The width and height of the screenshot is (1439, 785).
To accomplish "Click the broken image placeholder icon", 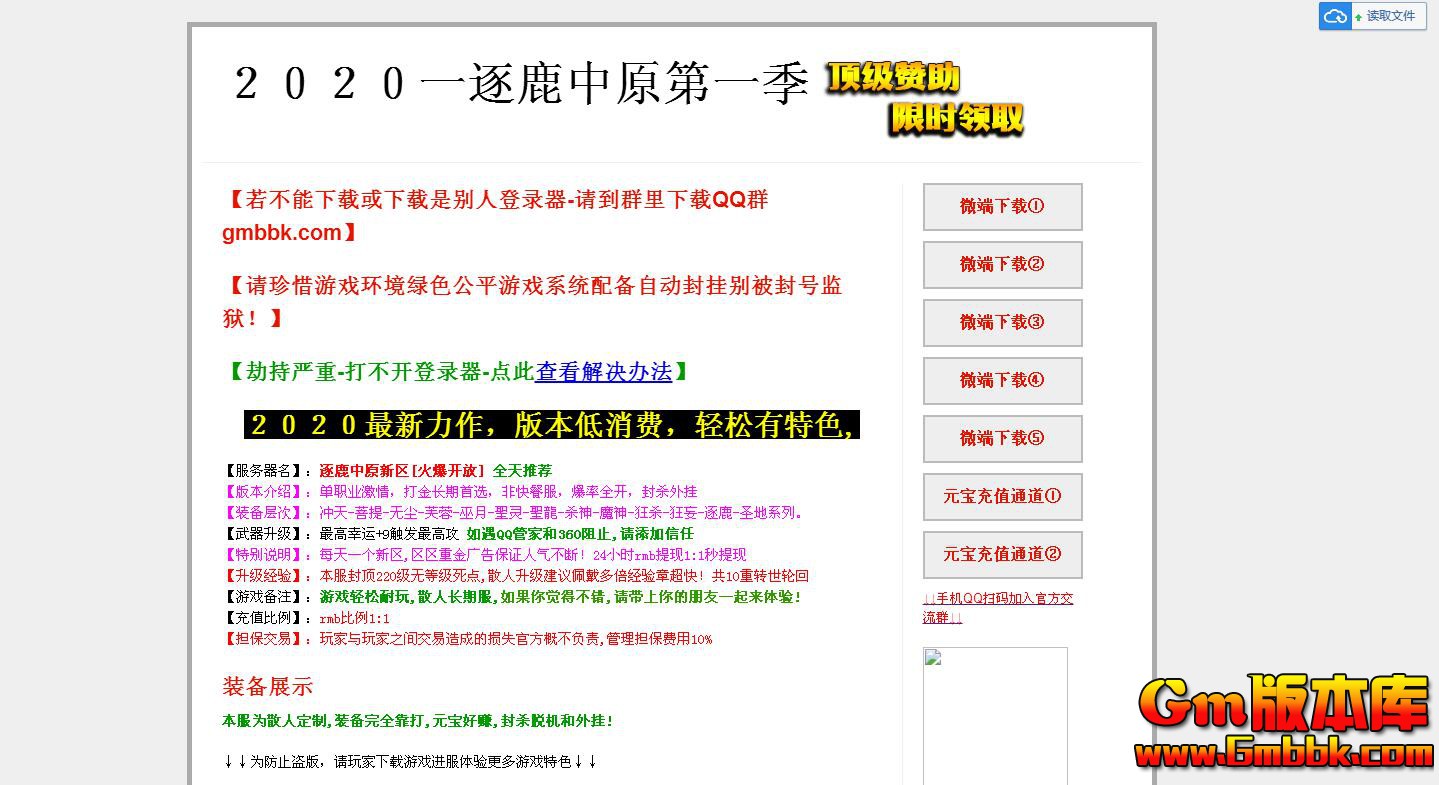I will [x=932, y=657].
